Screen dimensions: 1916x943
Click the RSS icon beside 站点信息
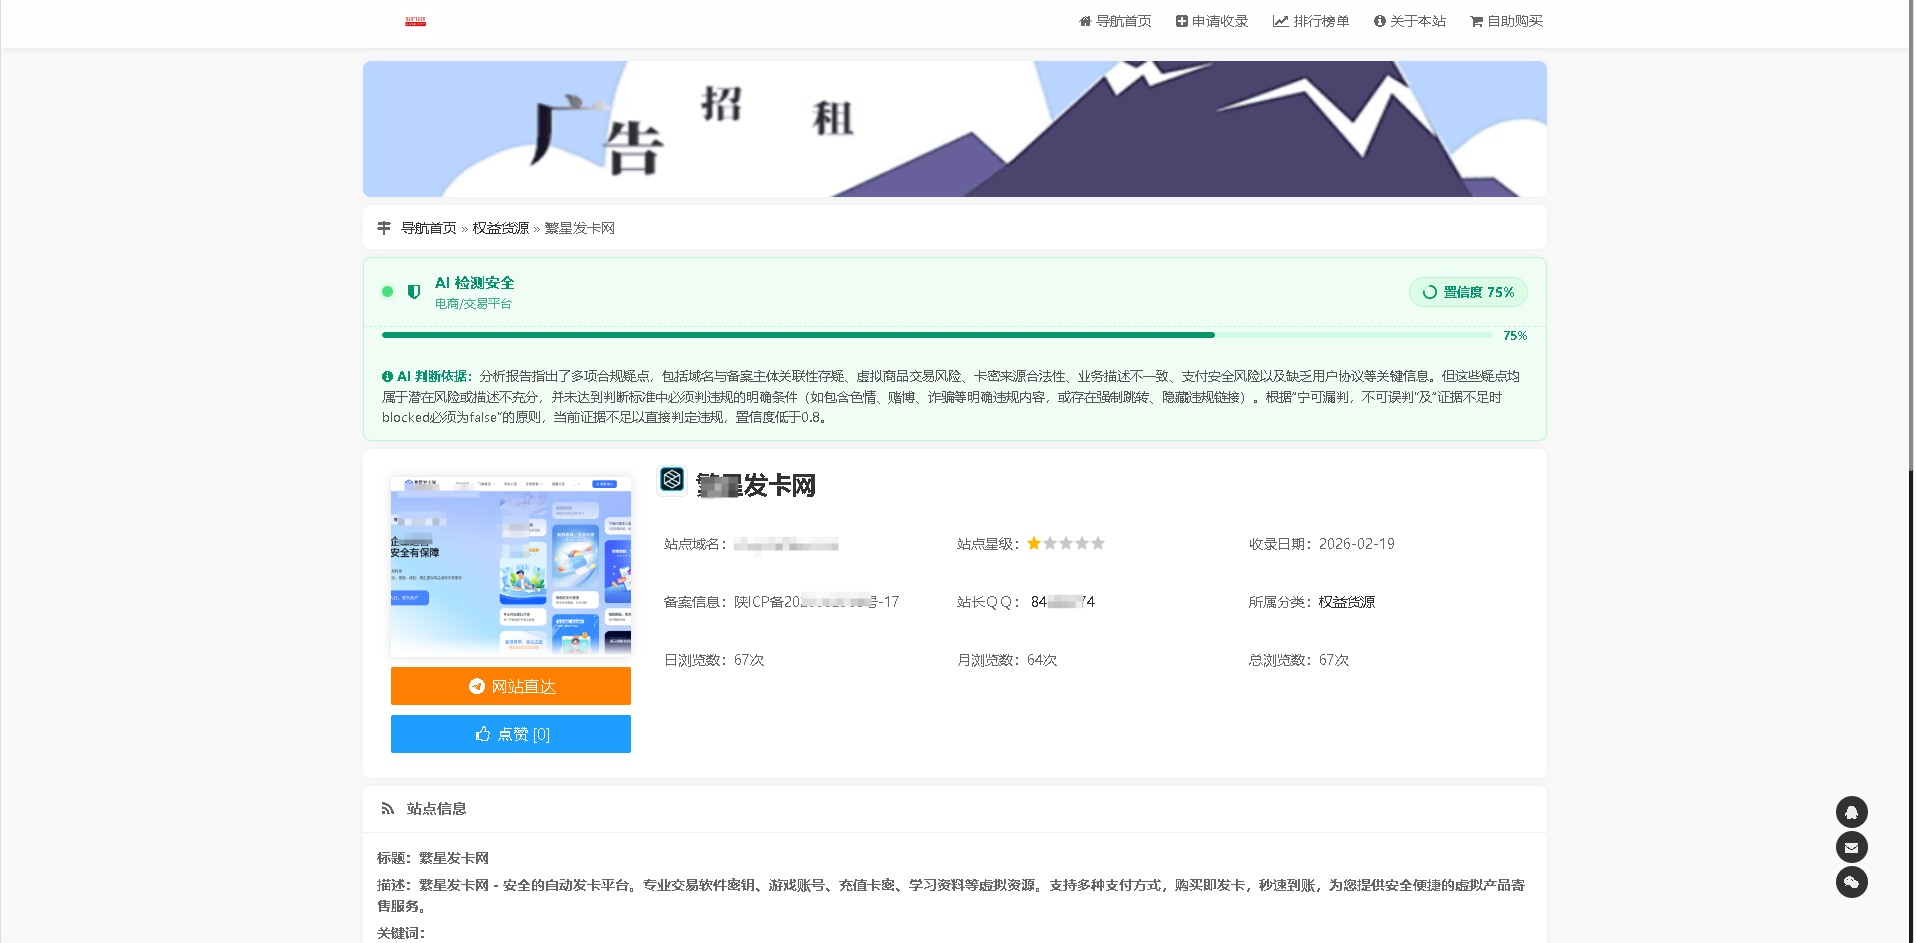pos(387,808)
